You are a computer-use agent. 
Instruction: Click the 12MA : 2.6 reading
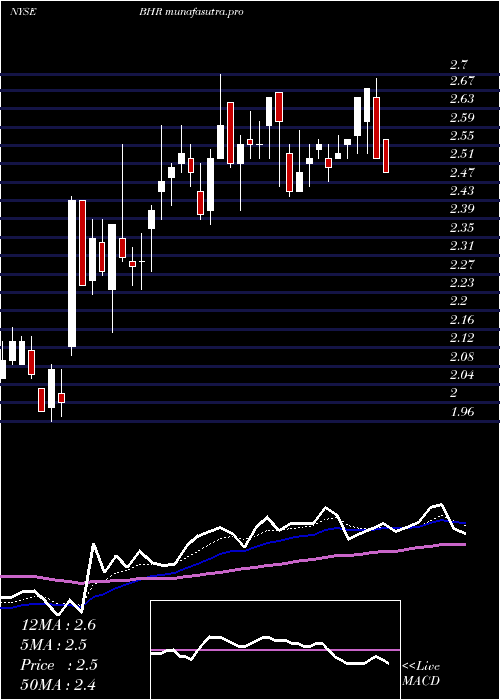(x=58, y=625)
